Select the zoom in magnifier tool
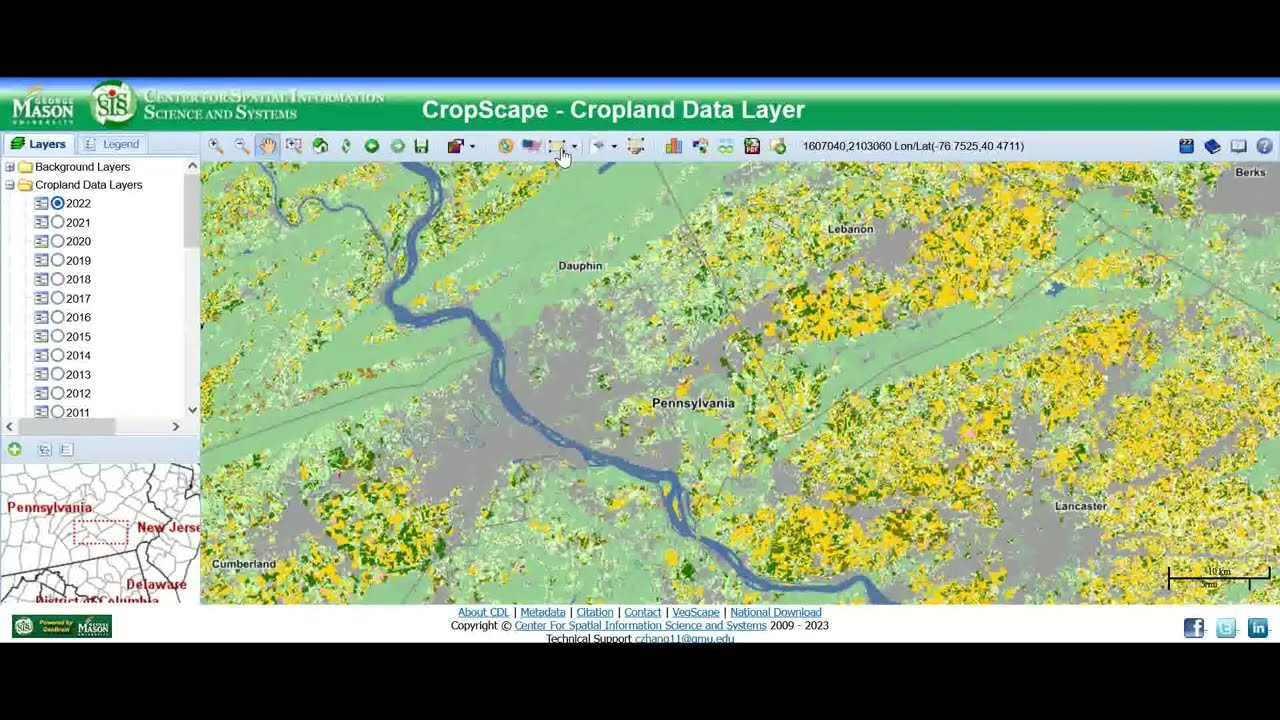Screen dimensions: 1280x720 tap(216, 146)
